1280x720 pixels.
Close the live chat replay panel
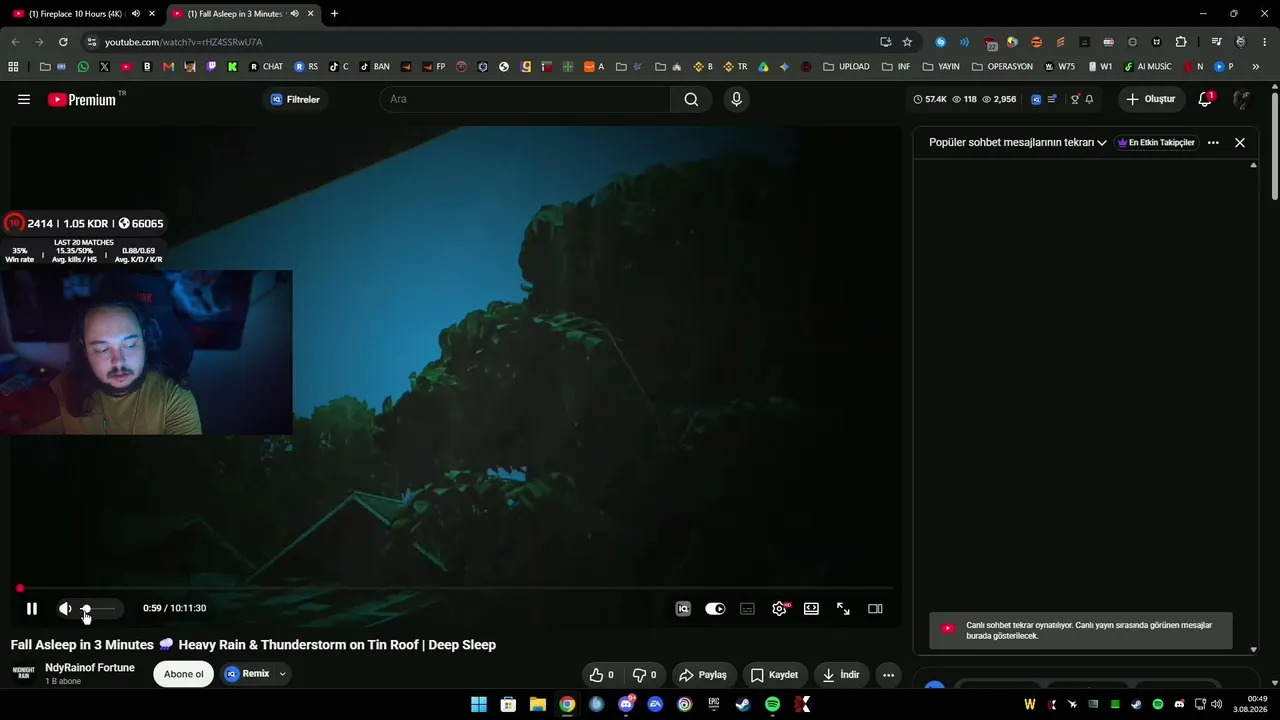[1240, 142]
